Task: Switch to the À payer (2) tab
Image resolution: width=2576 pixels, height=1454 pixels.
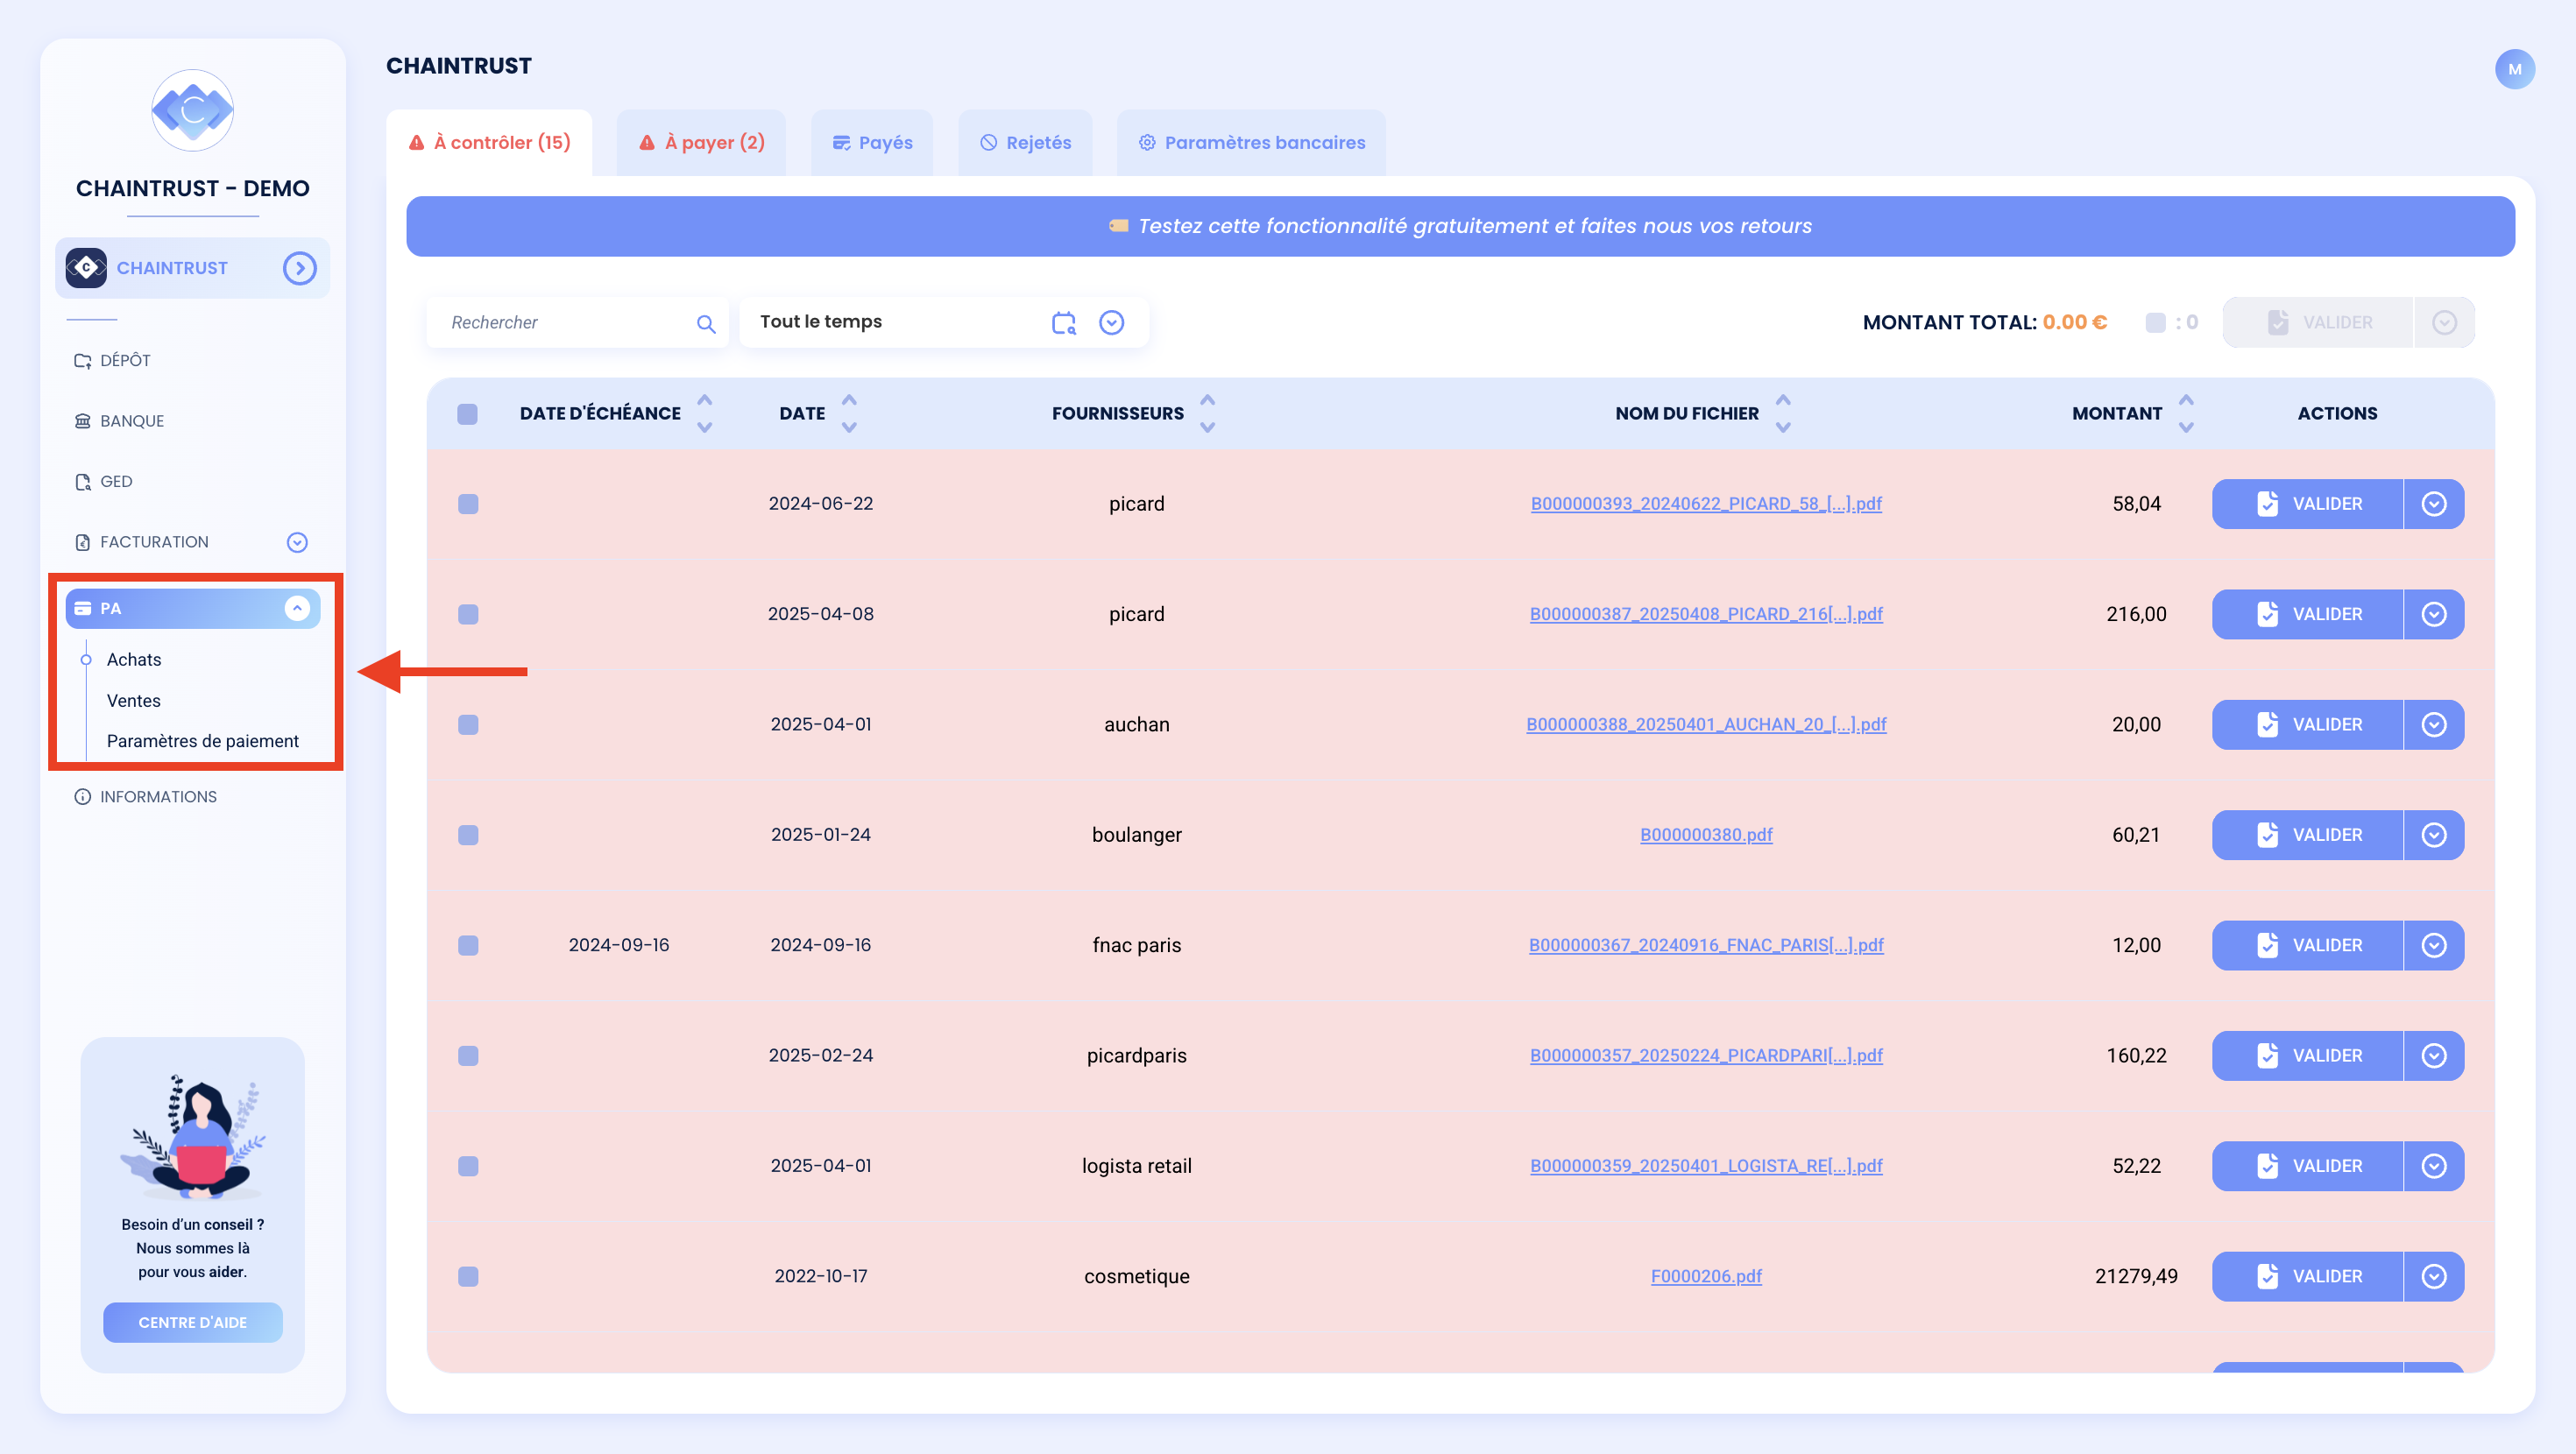Action: tap(701, 142)
